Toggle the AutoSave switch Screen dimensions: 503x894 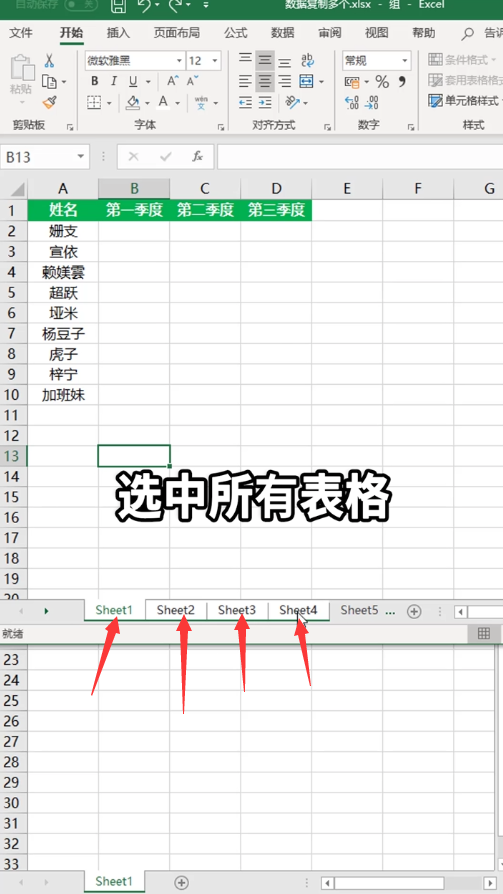point(81,5)
